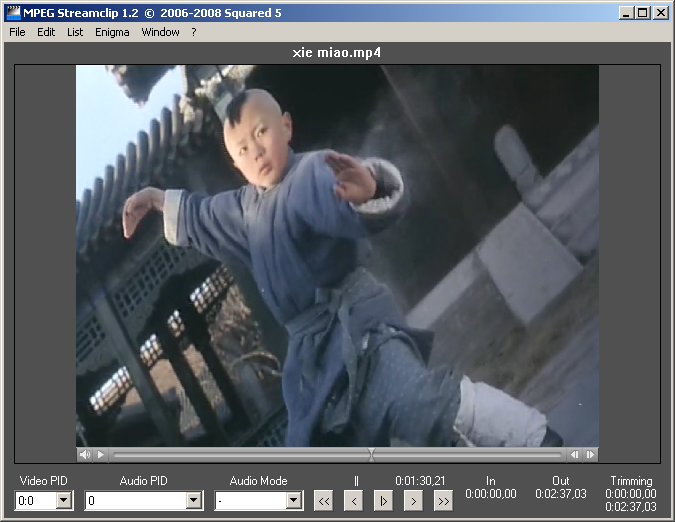Open the Edit menu
Image resolution: width=675 pixels, height=522 pixels.
(46, 32)
